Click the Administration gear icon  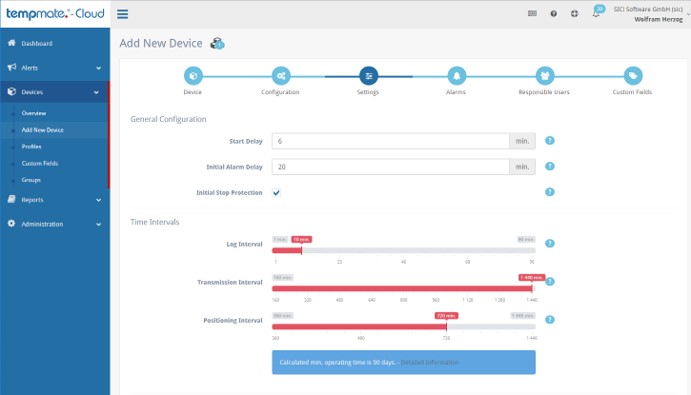click(11, 224)
